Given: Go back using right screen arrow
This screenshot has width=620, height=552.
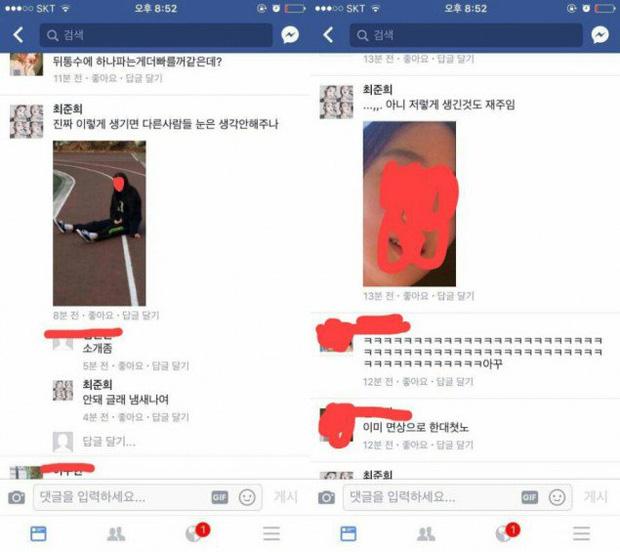Looking at the screenshot, I should point(328,35).
